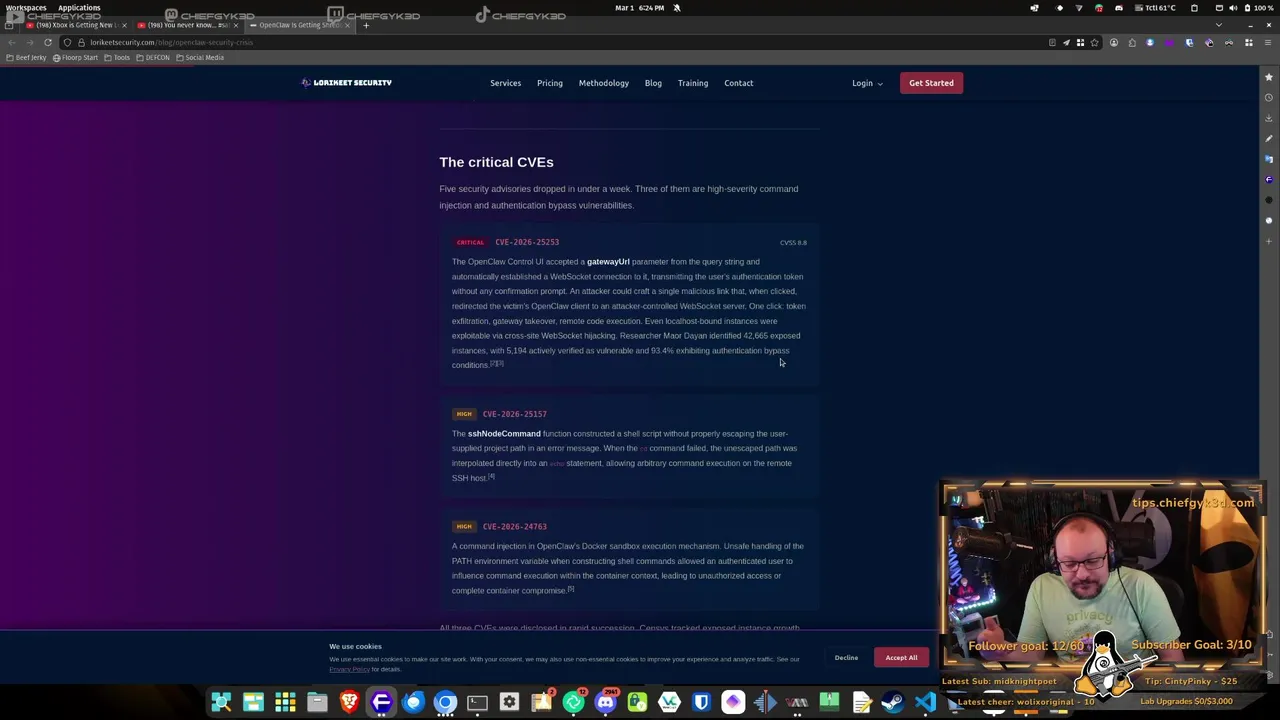Open the list-all-tabs chevron dropdown

click(x=1218, y=25)
